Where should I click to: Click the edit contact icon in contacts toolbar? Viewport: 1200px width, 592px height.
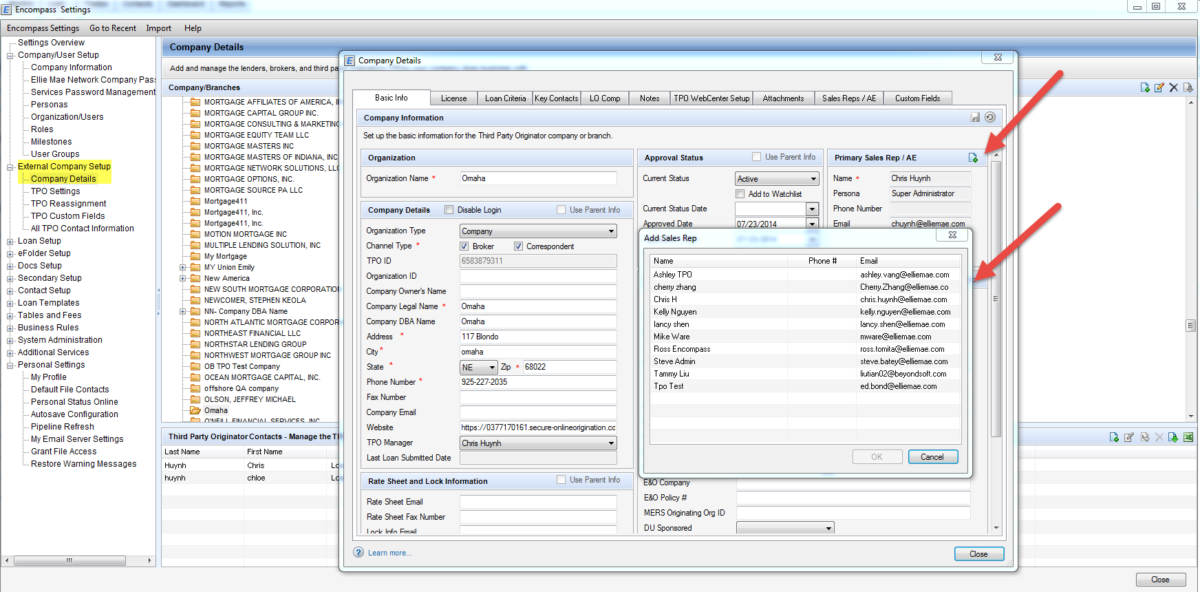(1127, 438)
